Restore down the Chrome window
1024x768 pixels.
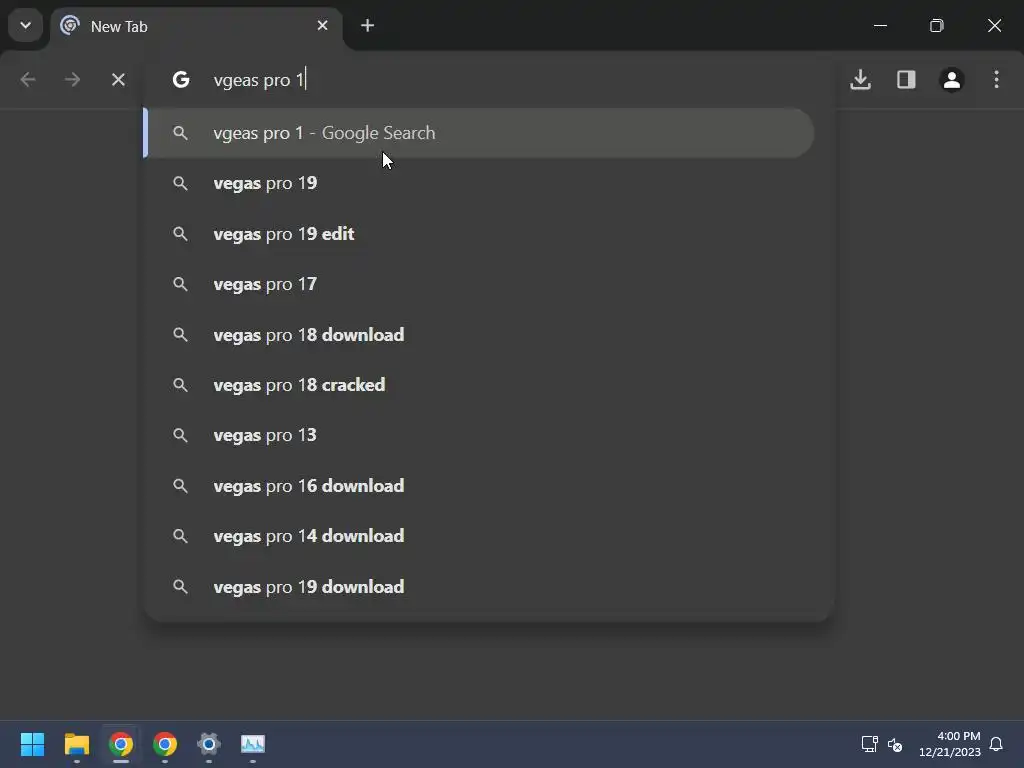coord(937,26)
